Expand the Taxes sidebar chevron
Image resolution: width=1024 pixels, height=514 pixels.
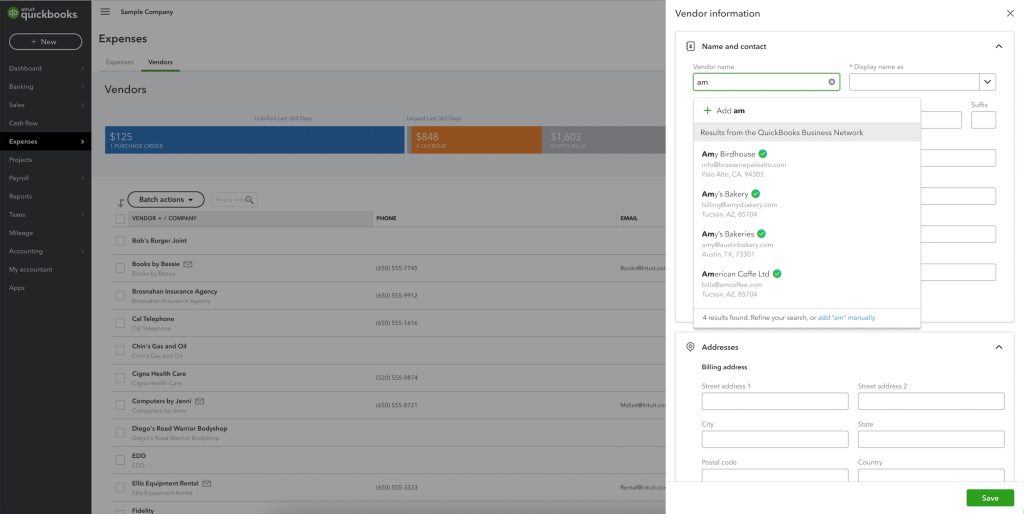pyautogui.click(x=82, y=215)
